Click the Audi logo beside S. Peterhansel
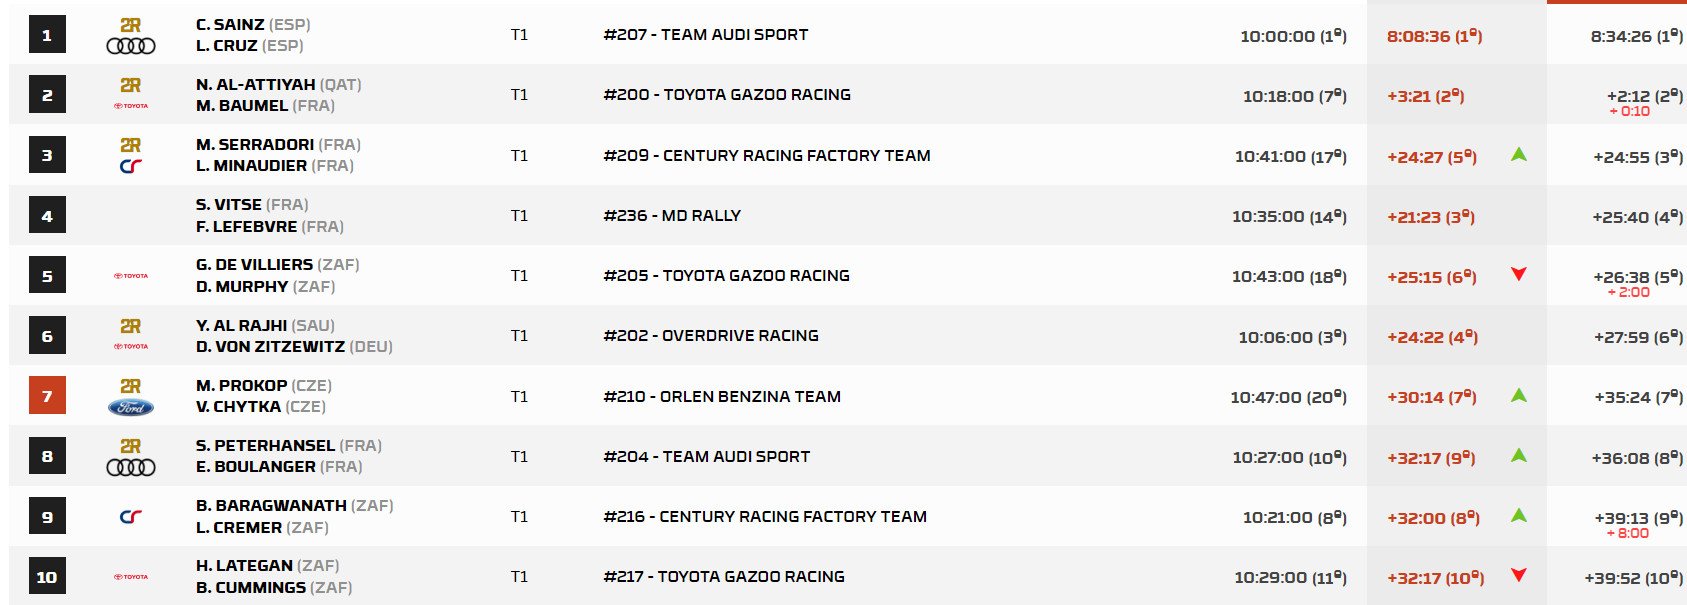1687x605 pixels. 131,467
